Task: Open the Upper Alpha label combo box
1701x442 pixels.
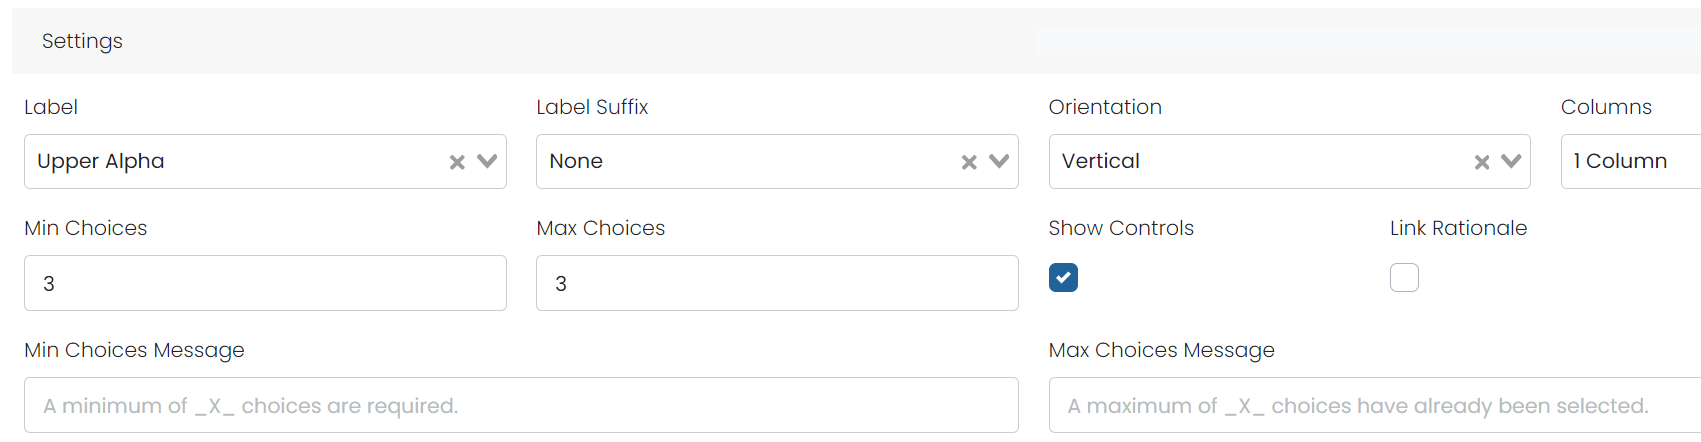Action: pos(265,161)
